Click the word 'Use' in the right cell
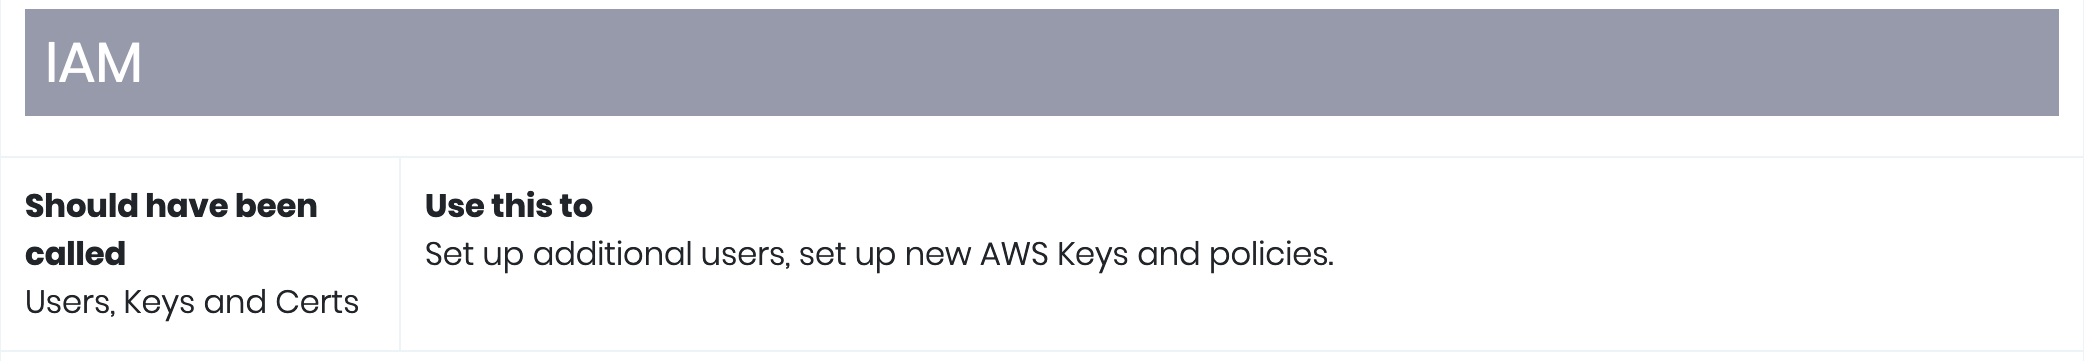This screenshot has width=2084, height=361. 453,206
